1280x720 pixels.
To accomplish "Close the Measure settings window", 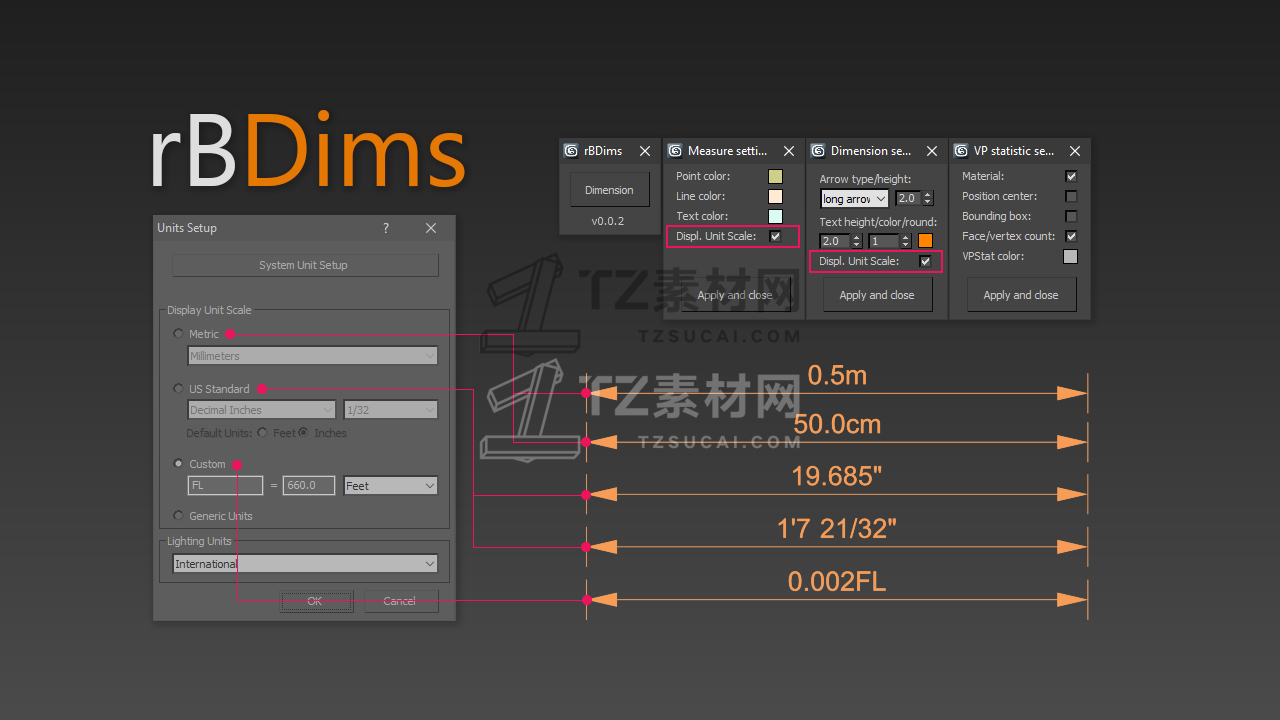I will pyautogui.click(x=789, y=151).
